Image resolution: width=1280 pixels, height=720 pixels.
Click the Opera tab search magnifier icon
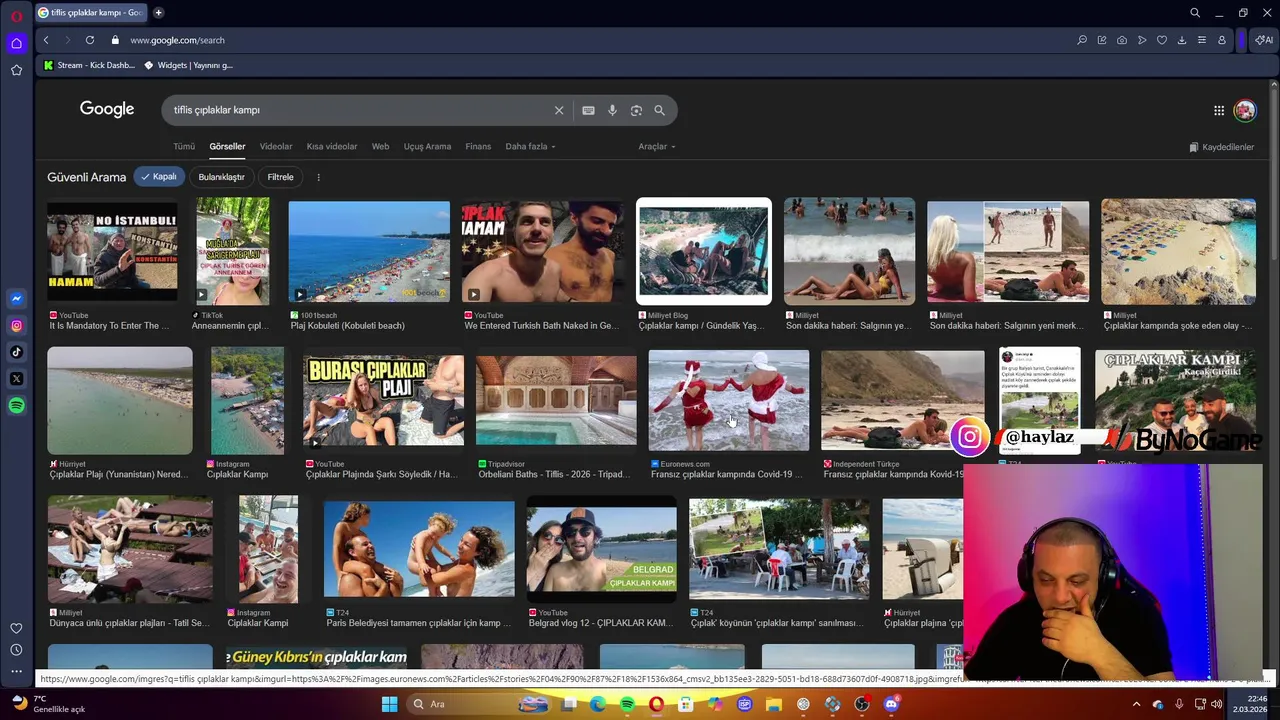(1195, 12)
